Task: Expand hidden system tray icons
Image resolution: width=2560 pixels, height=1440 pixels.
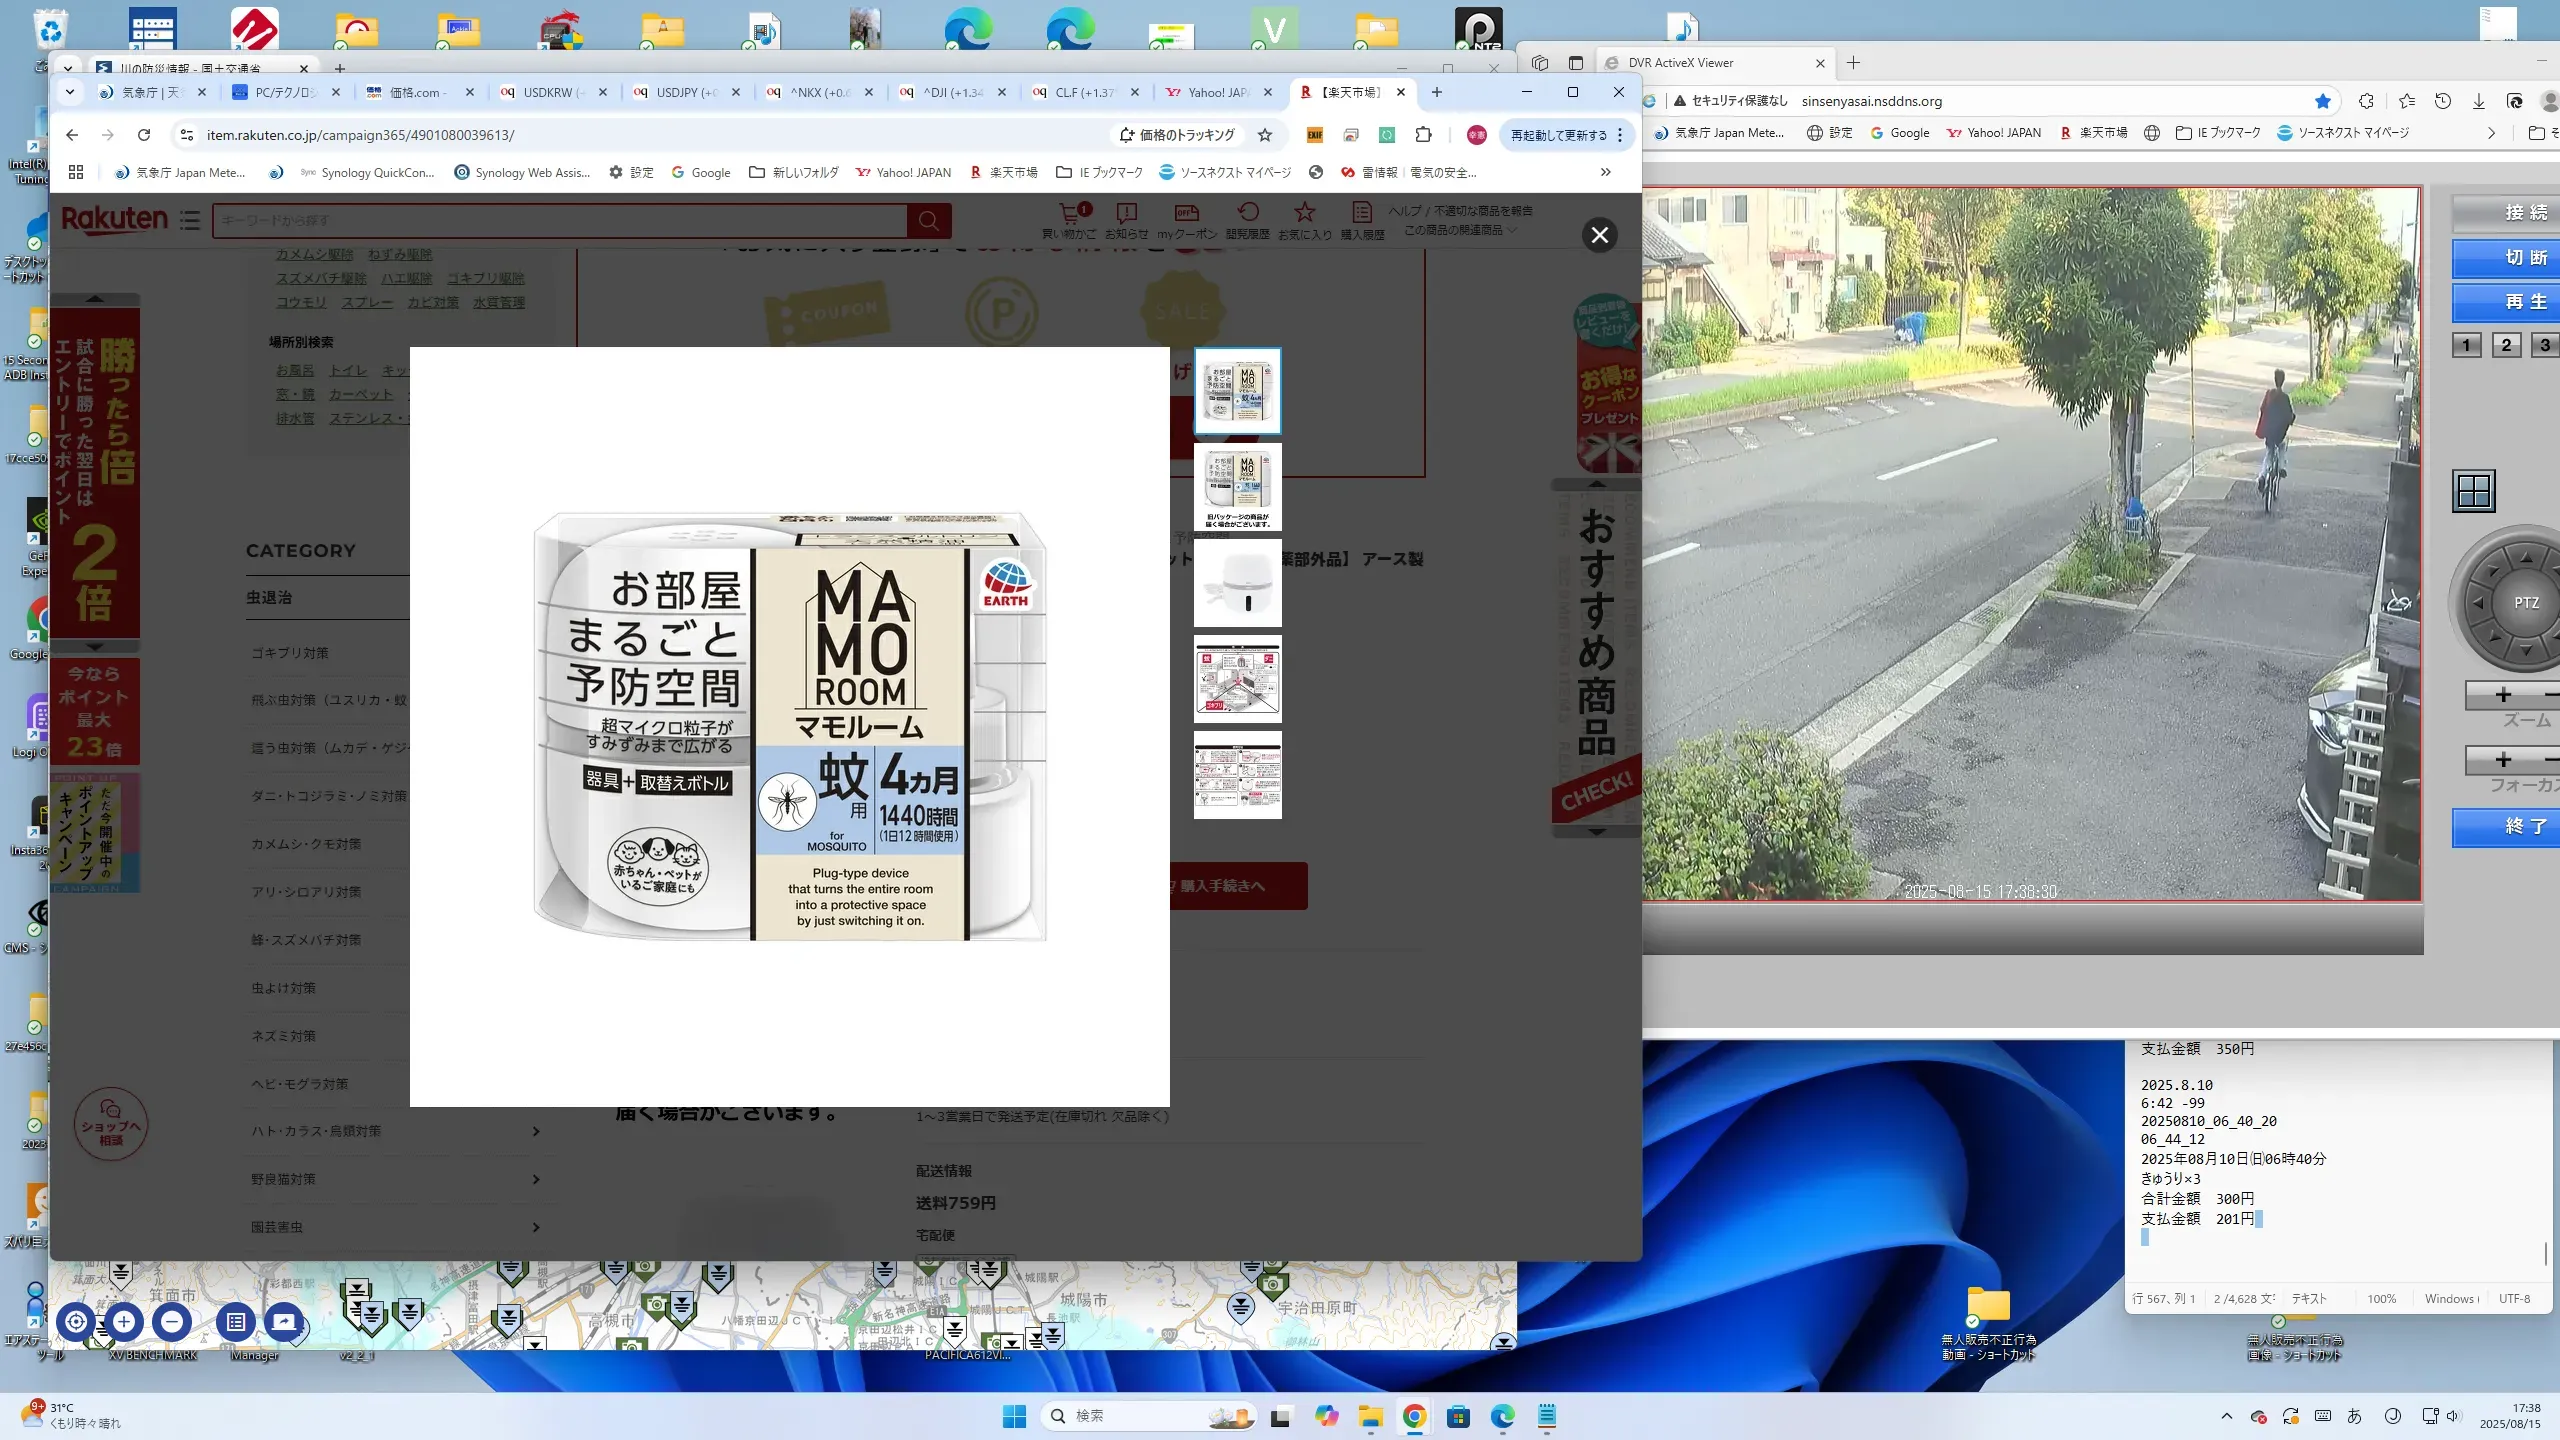Action: (x=2226, y=1416)
